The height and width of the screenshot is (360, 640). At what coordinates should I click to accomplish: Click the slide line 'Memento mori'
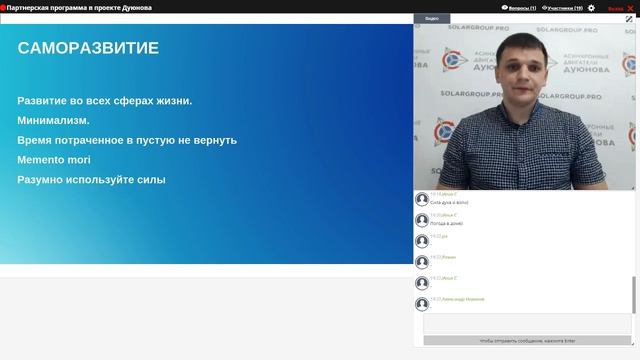tap(54, 160)
